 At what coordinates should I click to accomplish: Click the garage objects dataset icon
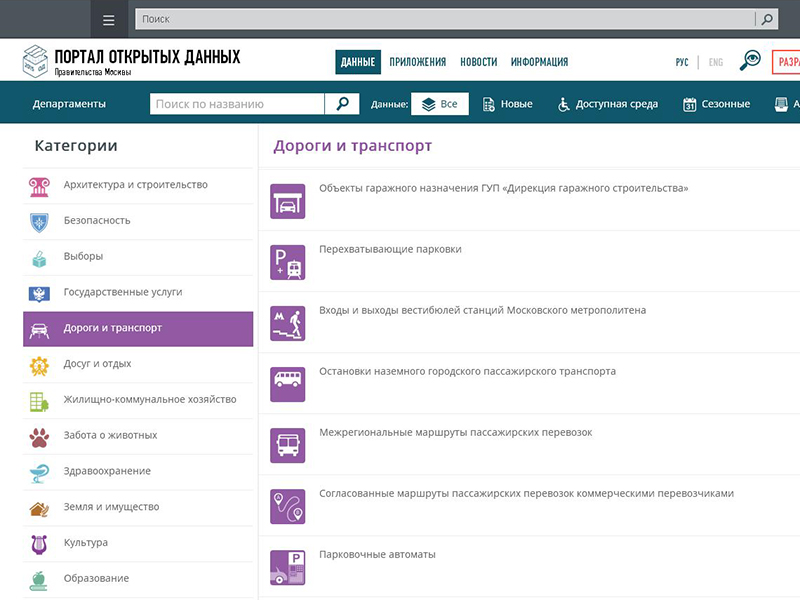pyautogui.click(x=288, y=201)
